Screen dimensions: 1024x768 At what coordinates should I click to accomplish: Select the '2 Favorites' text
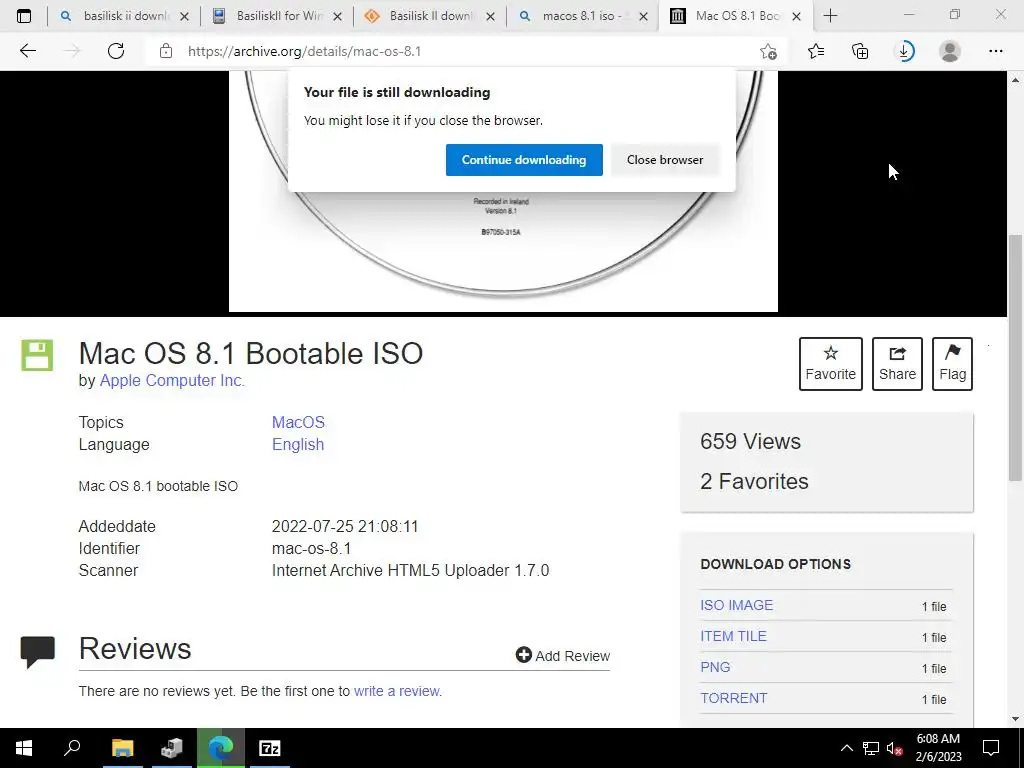coord(754,481)
